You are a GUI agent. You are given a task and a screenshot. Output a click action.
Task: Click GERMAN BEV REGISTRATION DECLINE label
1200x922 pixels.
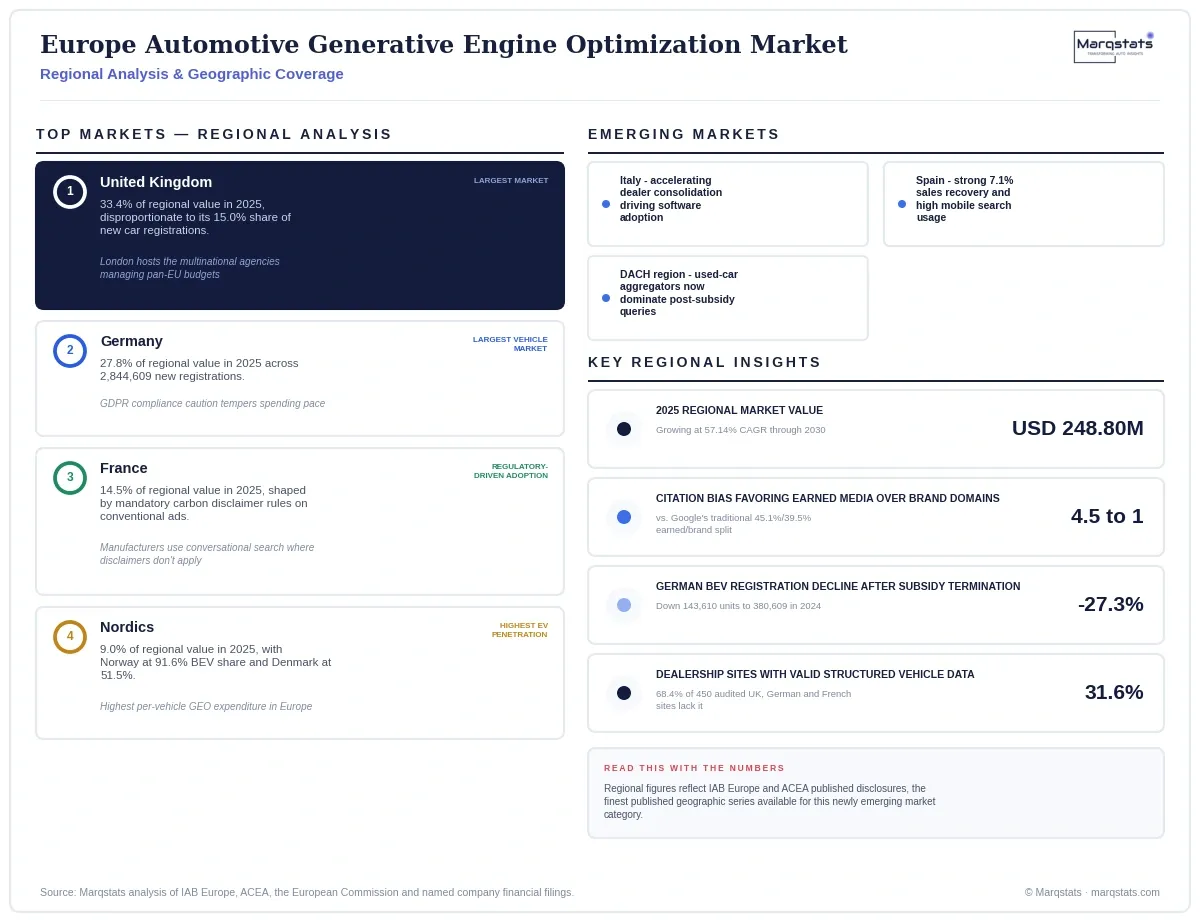coord(838,587)
